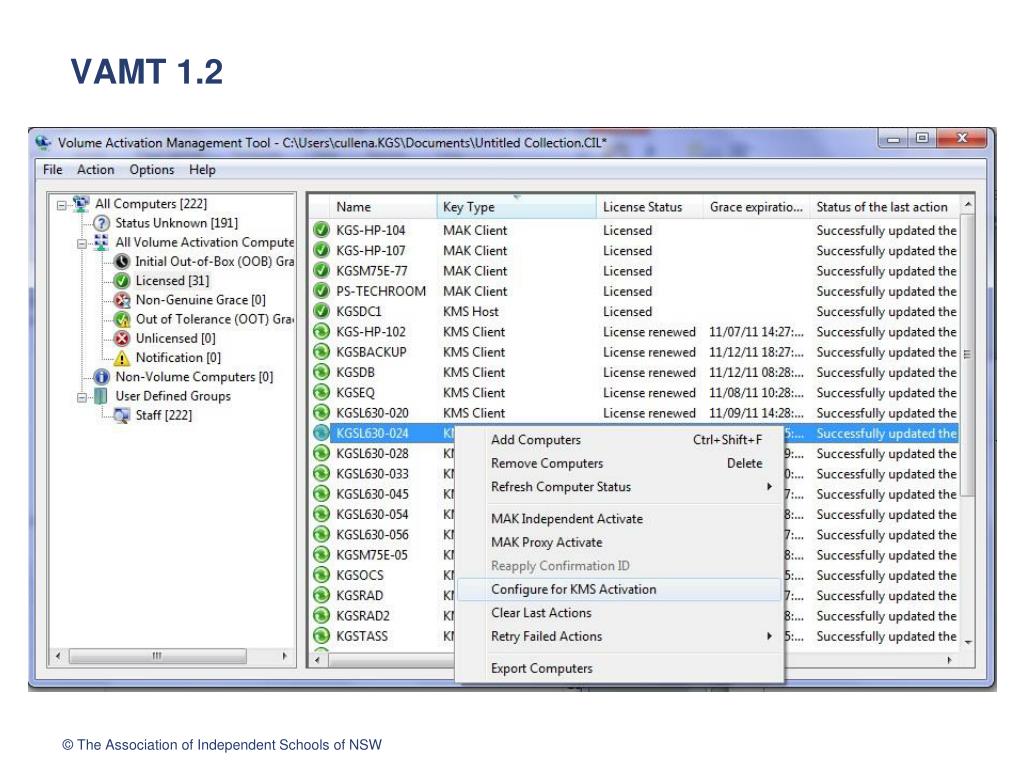
Task: Click the renewed icon beside KGS-HP-102
Action: click(321, 331)
